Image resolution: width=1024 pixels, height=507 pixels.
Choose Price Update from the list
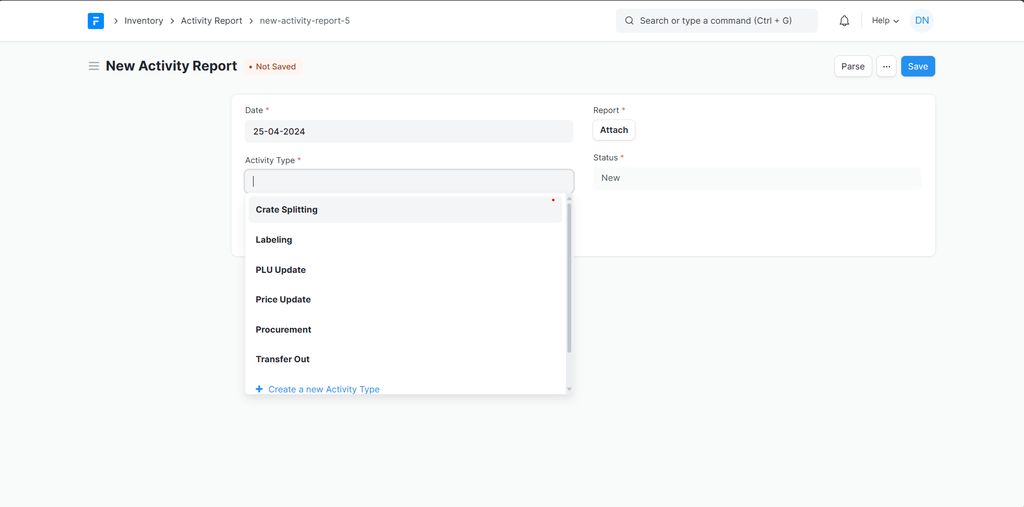point(405,299)
